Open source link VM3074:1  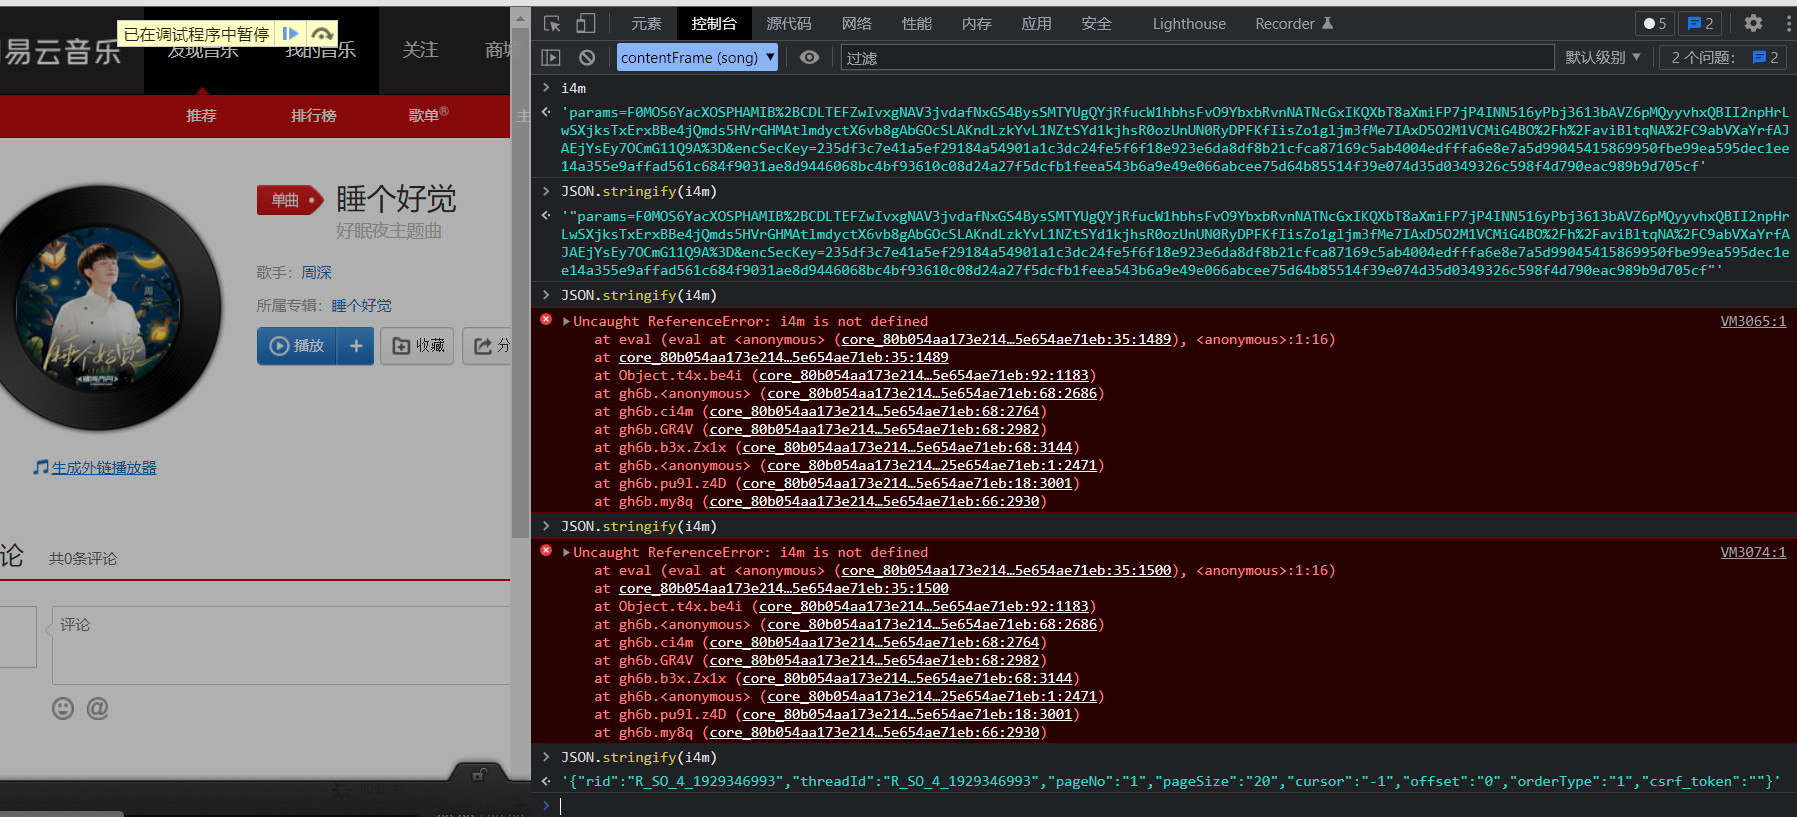coord(1753,552)
